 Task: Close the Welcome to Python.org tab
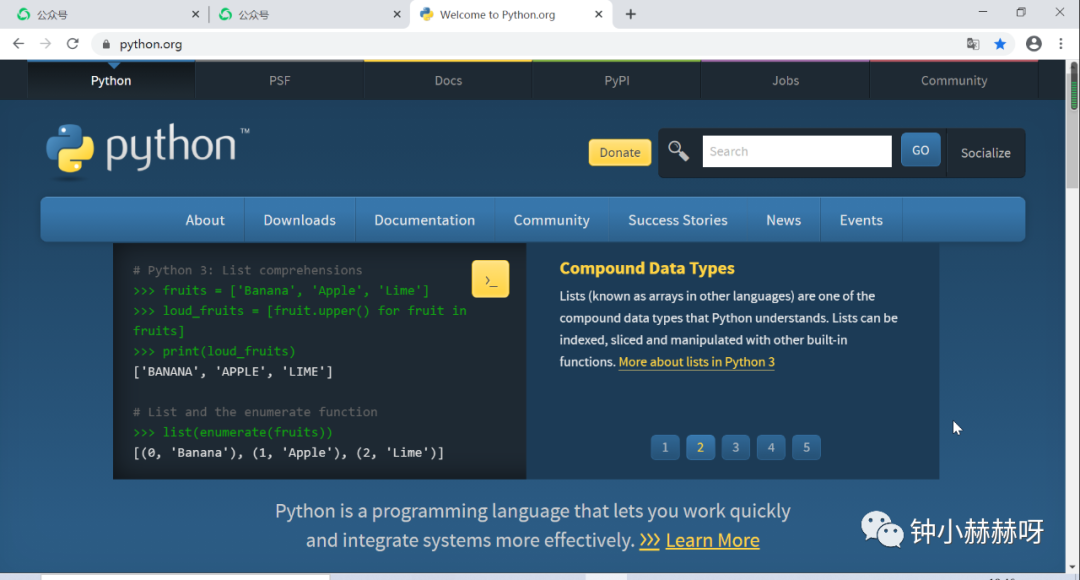(x=599, y=14)
